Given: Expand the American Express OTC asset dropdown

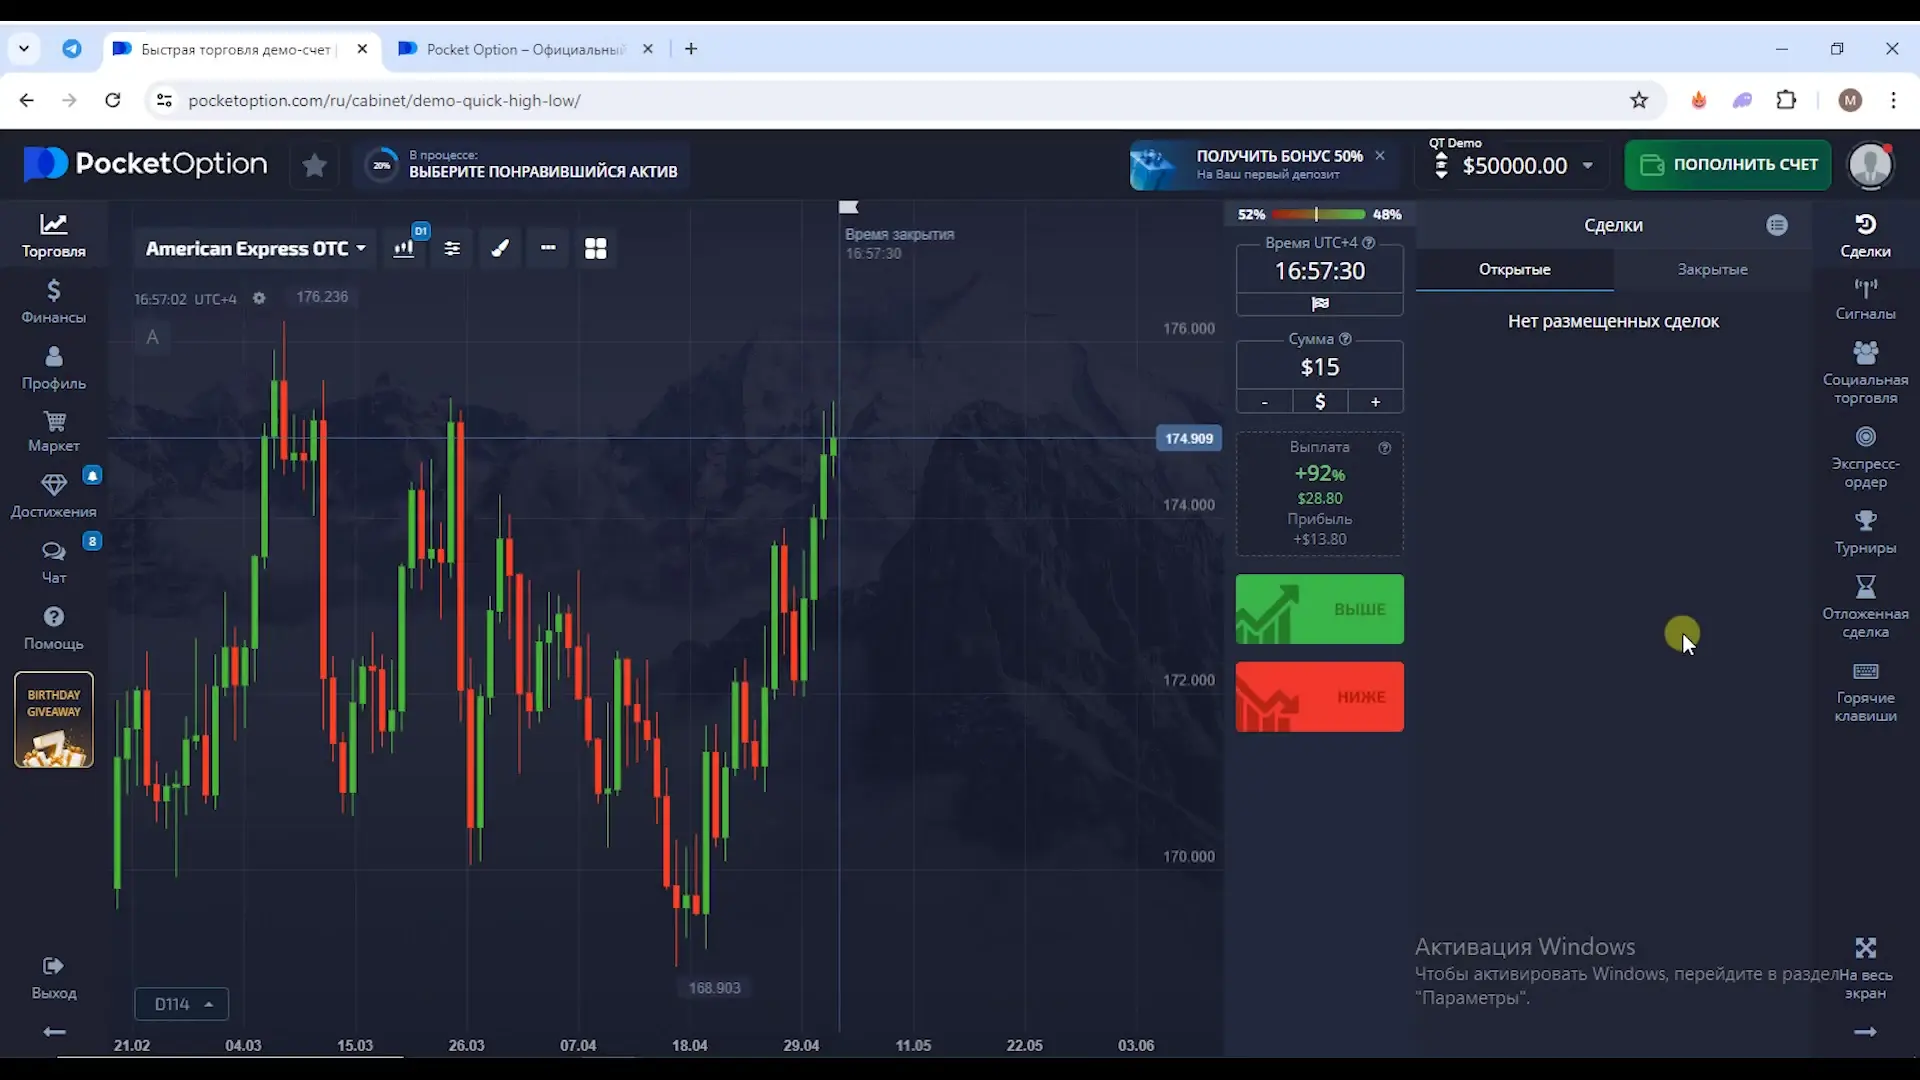Looking at the screenshot, I should [x=256, y=248].
